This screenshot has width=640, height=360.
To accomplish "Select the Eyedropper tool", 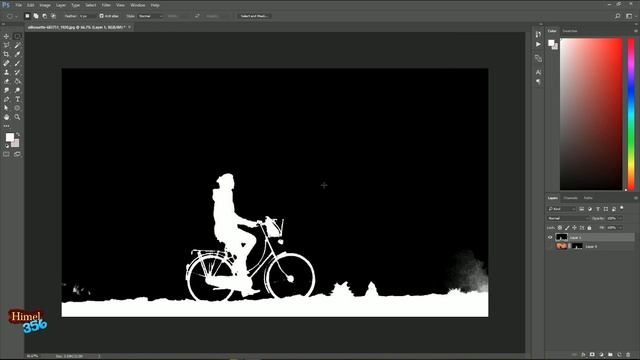I will (x=17, y=54).
